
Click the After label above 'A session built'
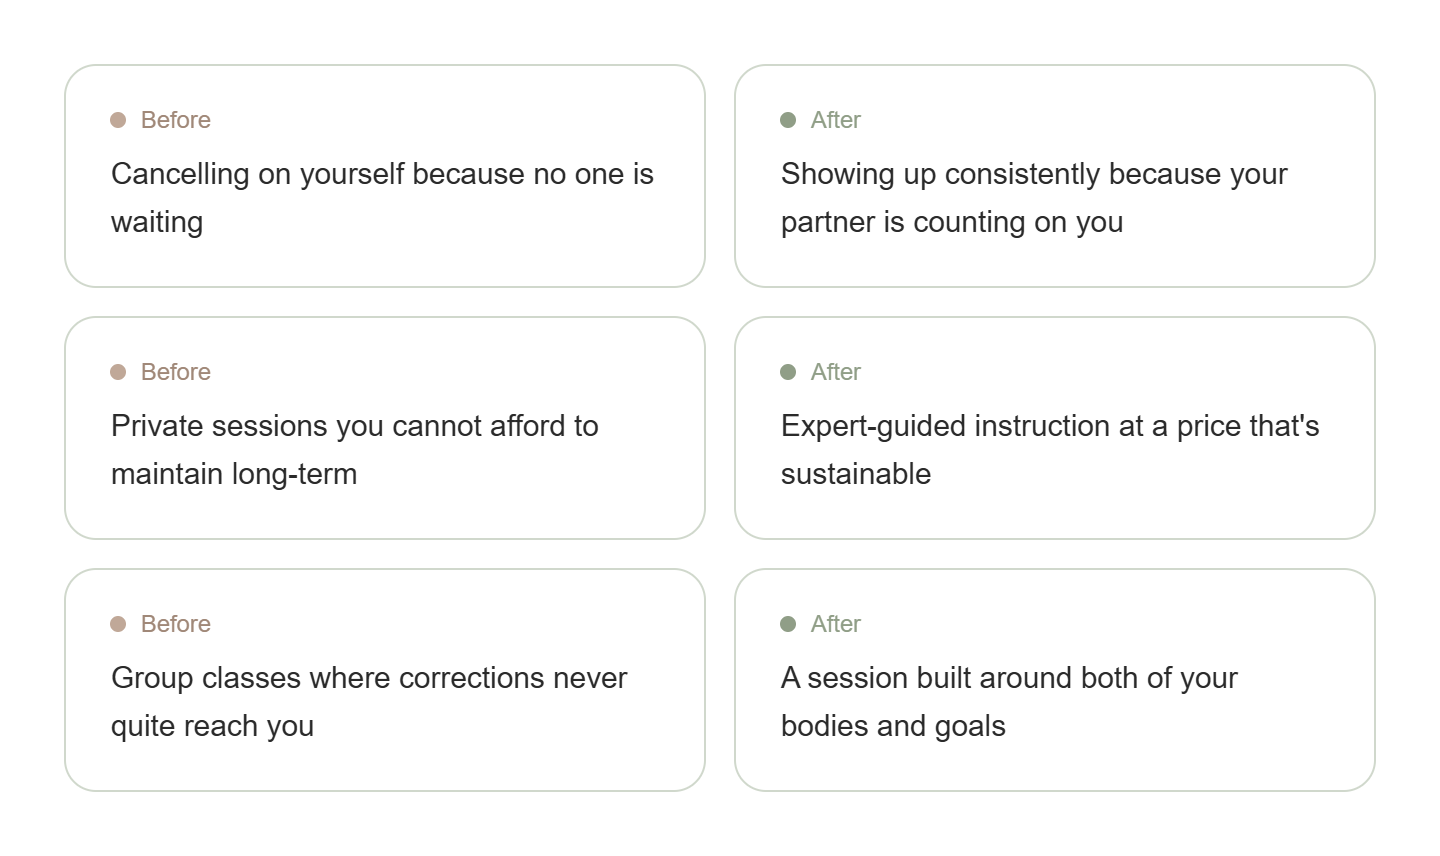(836, 624)
